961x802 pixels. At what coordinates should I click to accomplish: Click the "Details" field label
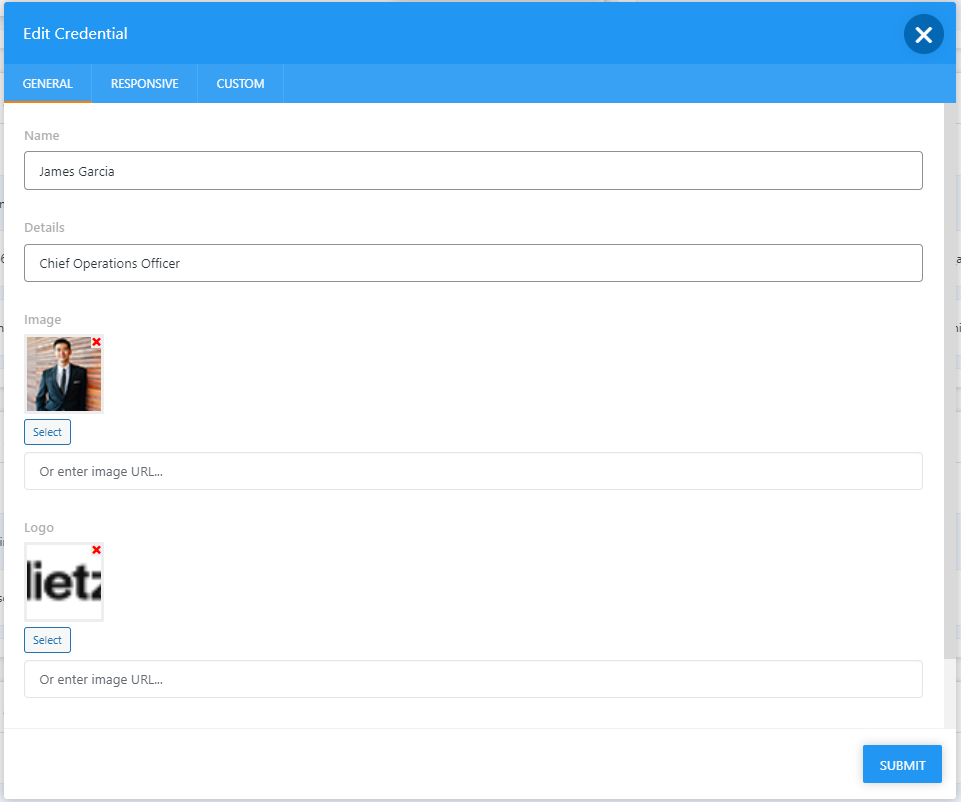pos(44,227)
